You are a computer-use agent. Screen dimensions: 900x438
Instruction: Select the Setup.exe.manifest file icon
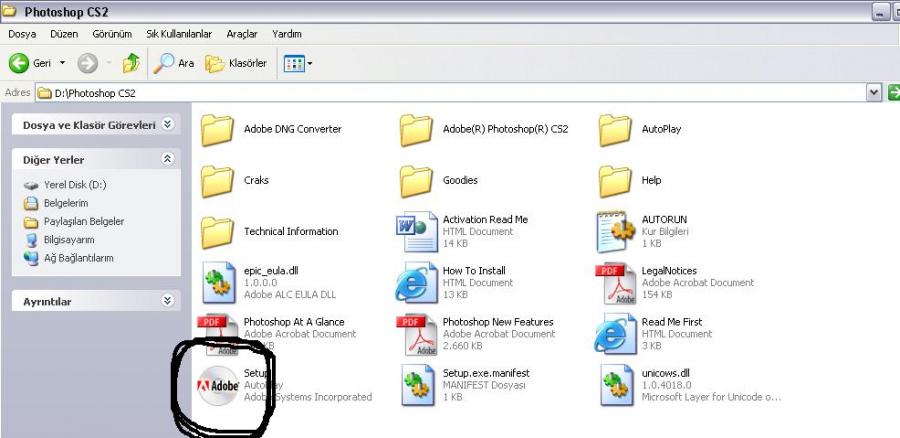pos(418,385)
